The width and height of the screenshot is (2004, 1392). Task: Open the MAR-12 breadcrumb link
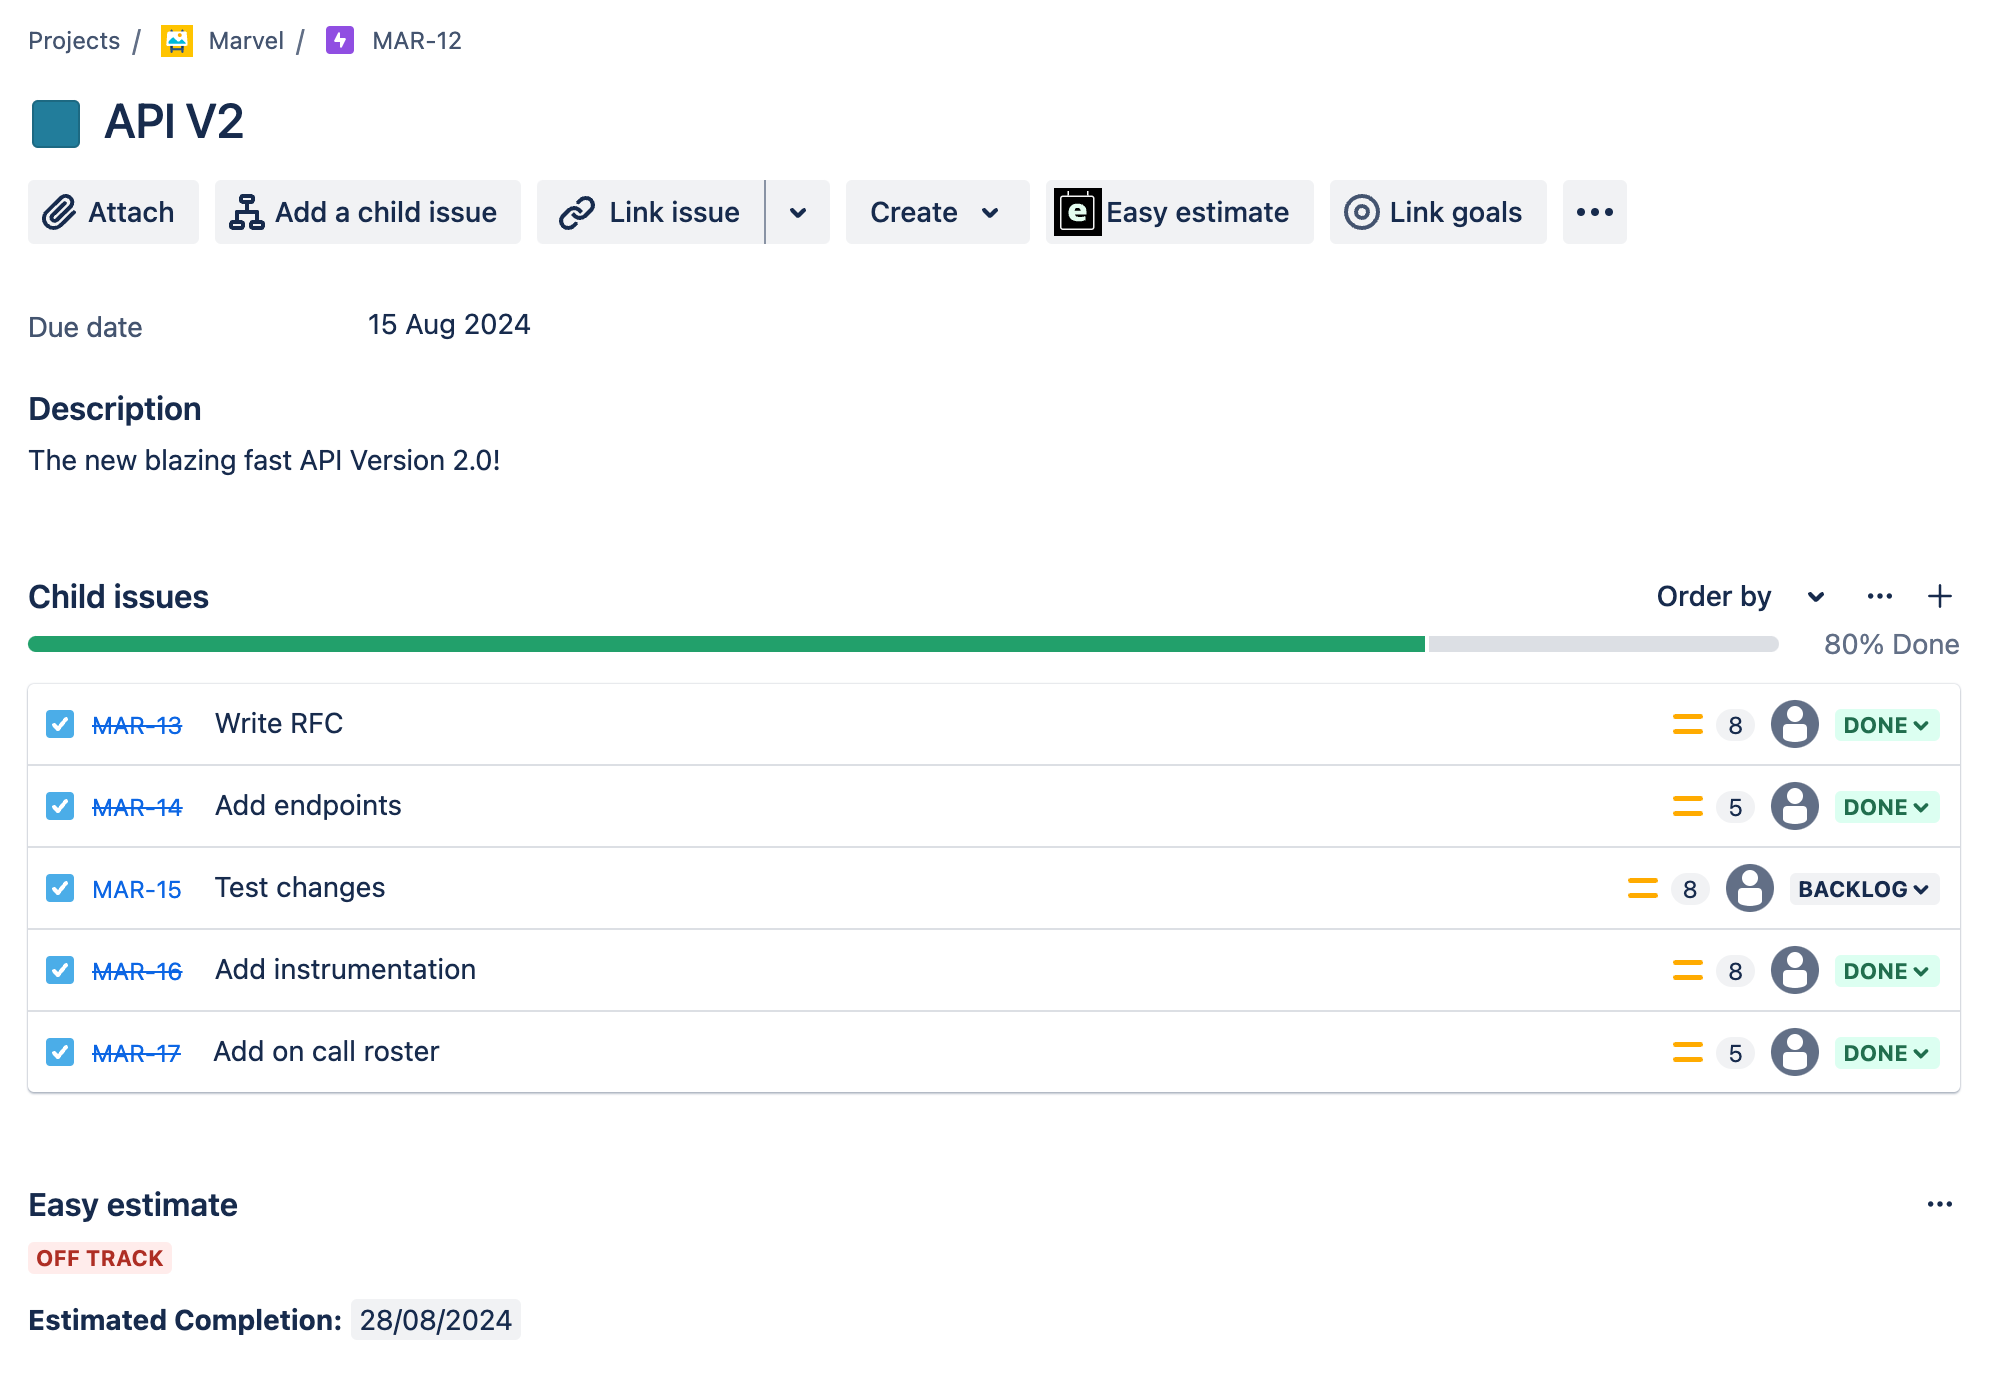(417, 41)
